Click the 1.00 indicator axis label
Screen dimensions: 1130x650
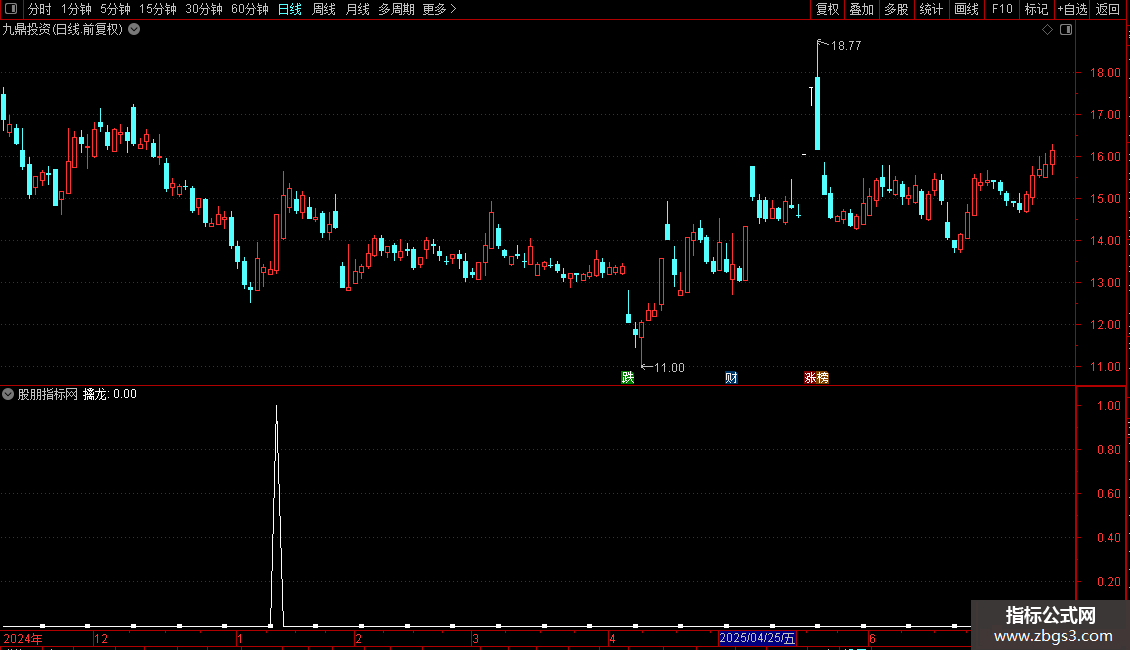click(x=1108, y=406)
